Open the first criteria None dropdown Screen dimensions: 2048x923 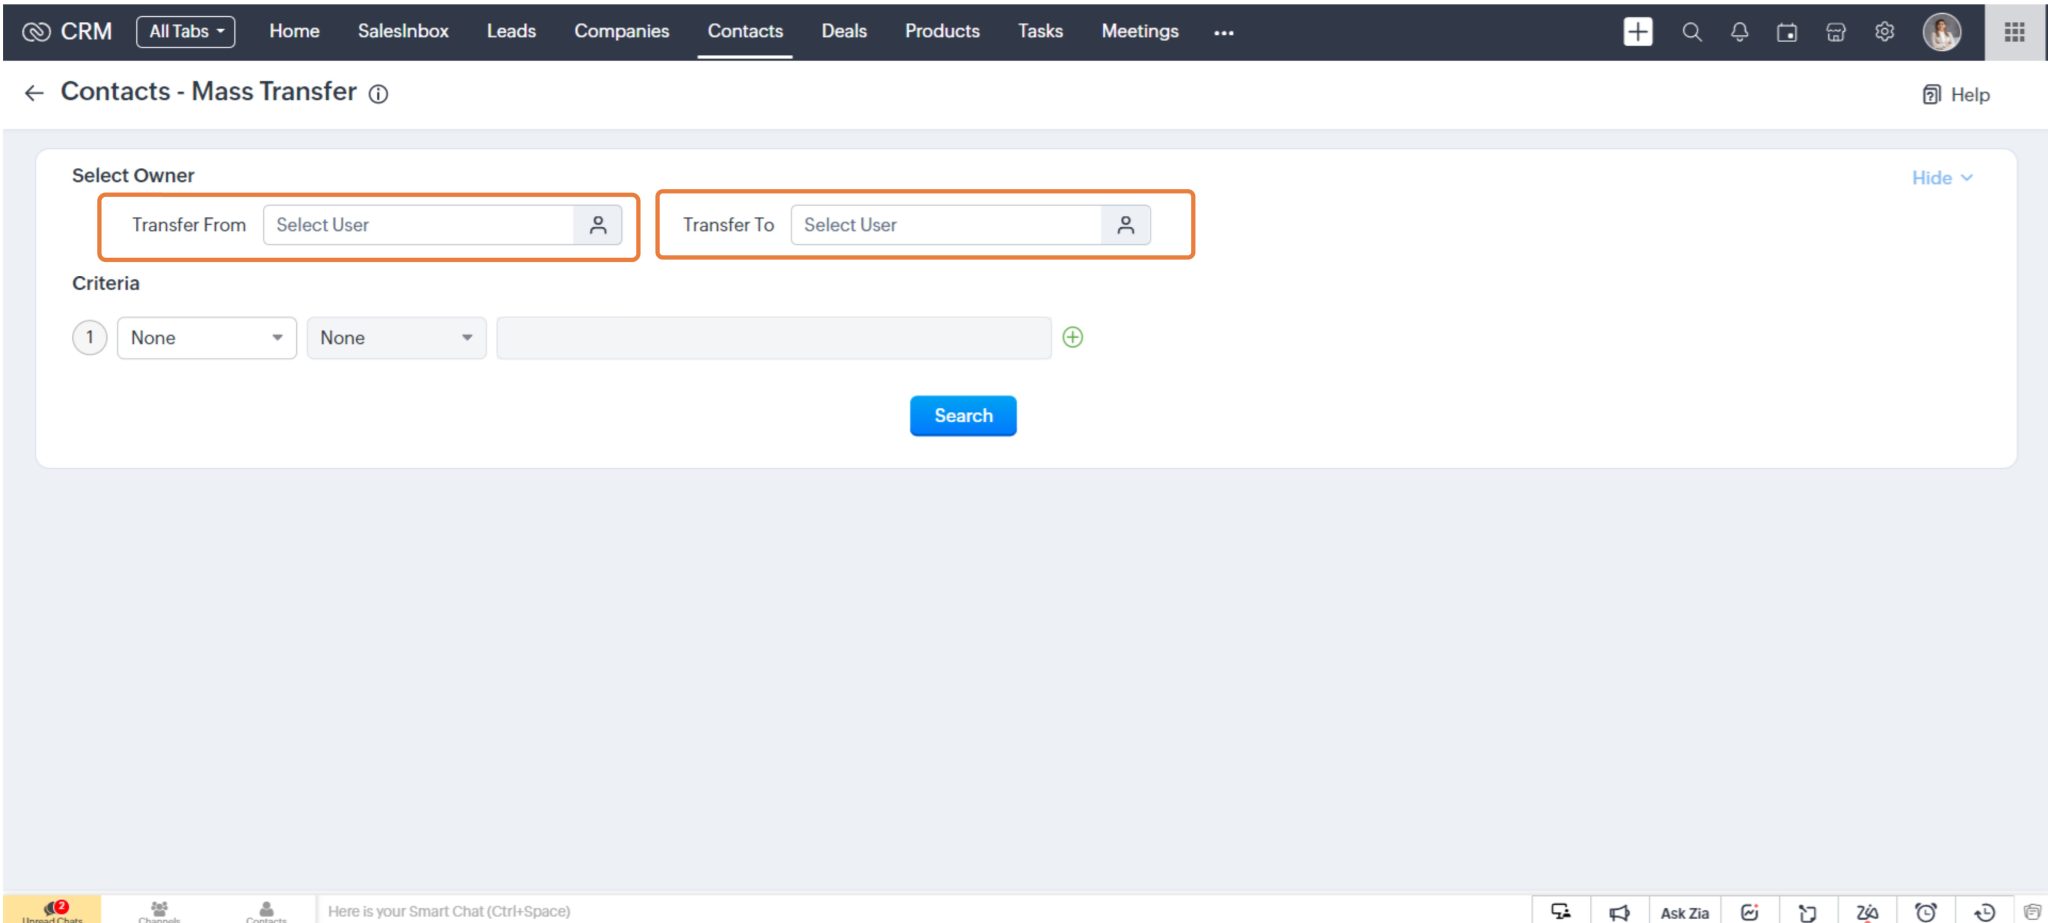tap(205, 337)
